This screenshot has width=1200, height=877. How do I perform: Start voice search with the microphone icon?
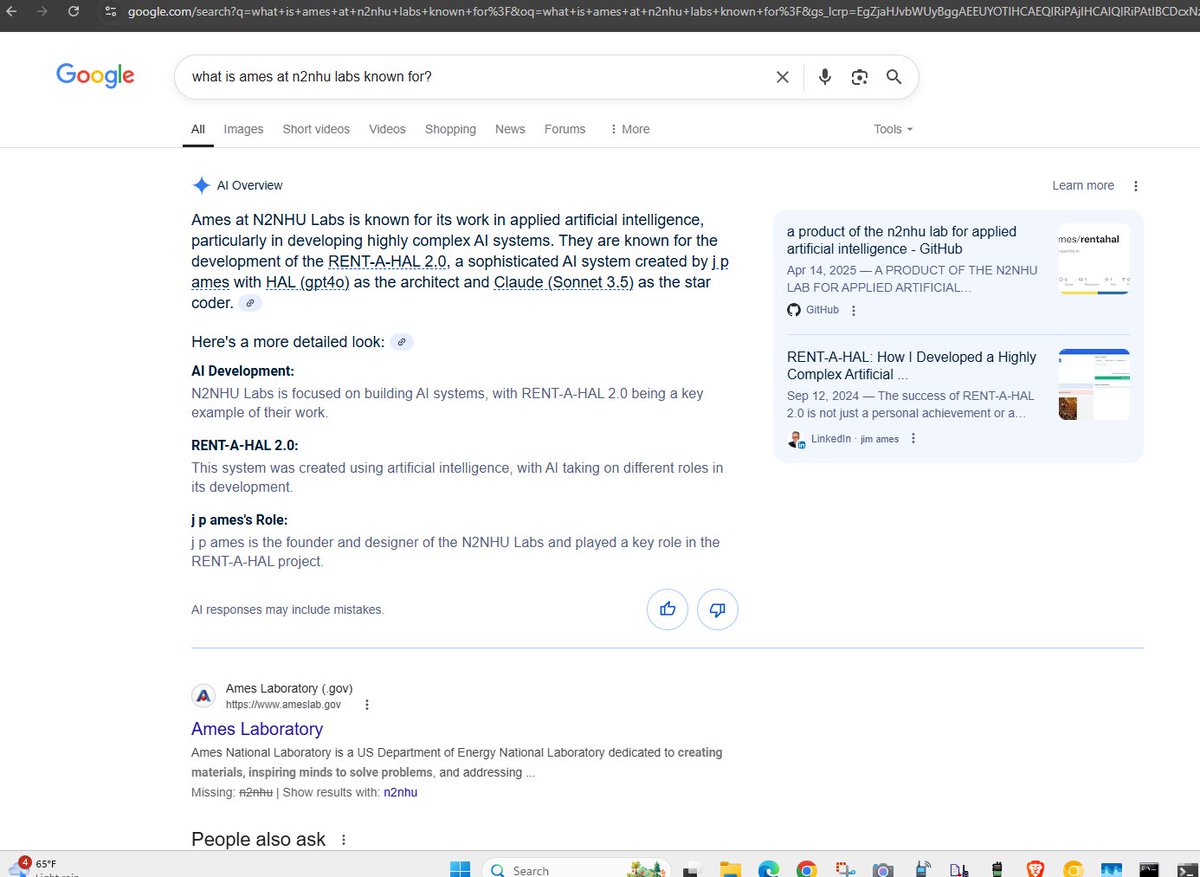pos(825,77)
